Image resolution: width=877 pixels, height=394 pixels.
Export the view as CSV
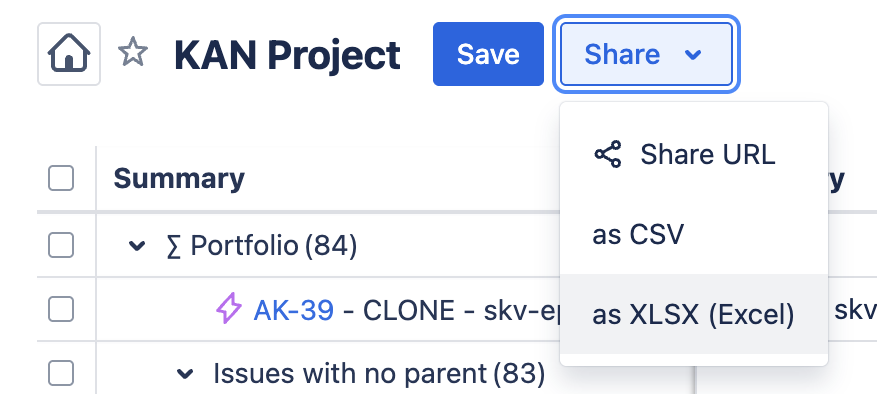point(694,234)
